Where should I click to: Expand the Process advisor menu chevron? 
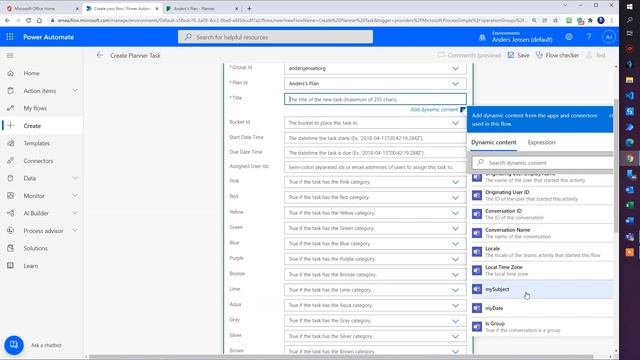(75, 231)
